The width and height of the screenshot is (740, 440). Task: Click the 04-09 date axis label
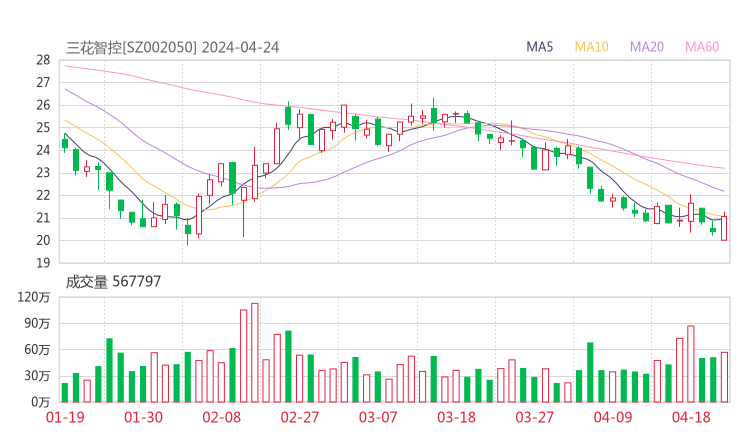pyautogui.click(x=613, y=417)
